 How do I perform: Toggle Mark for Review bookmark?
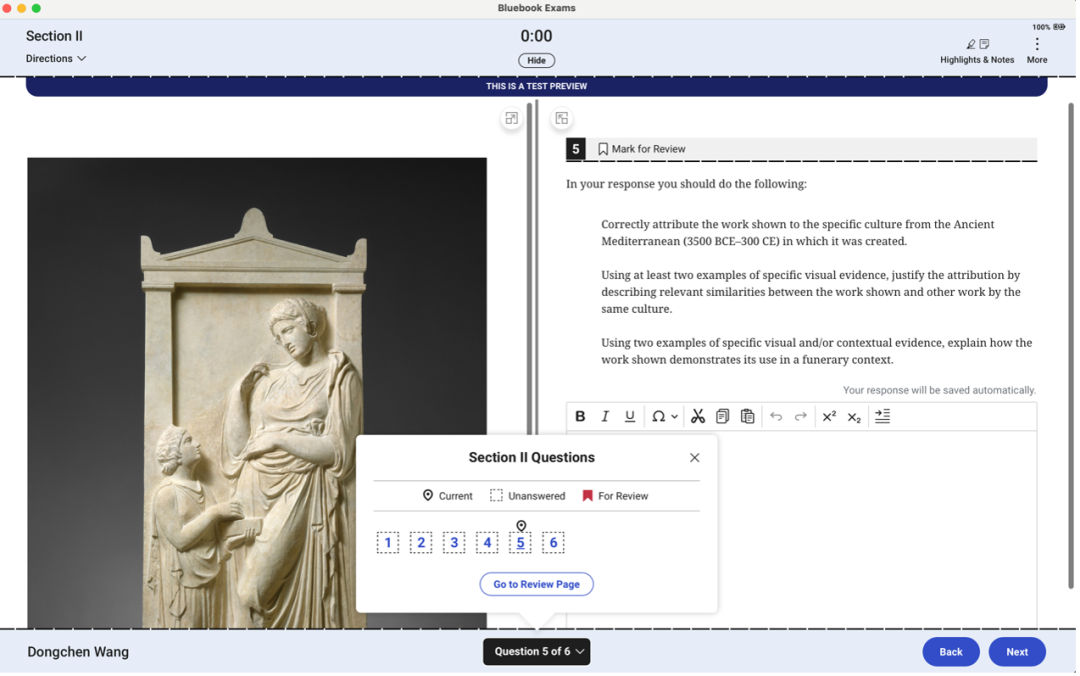pos(641,149)
